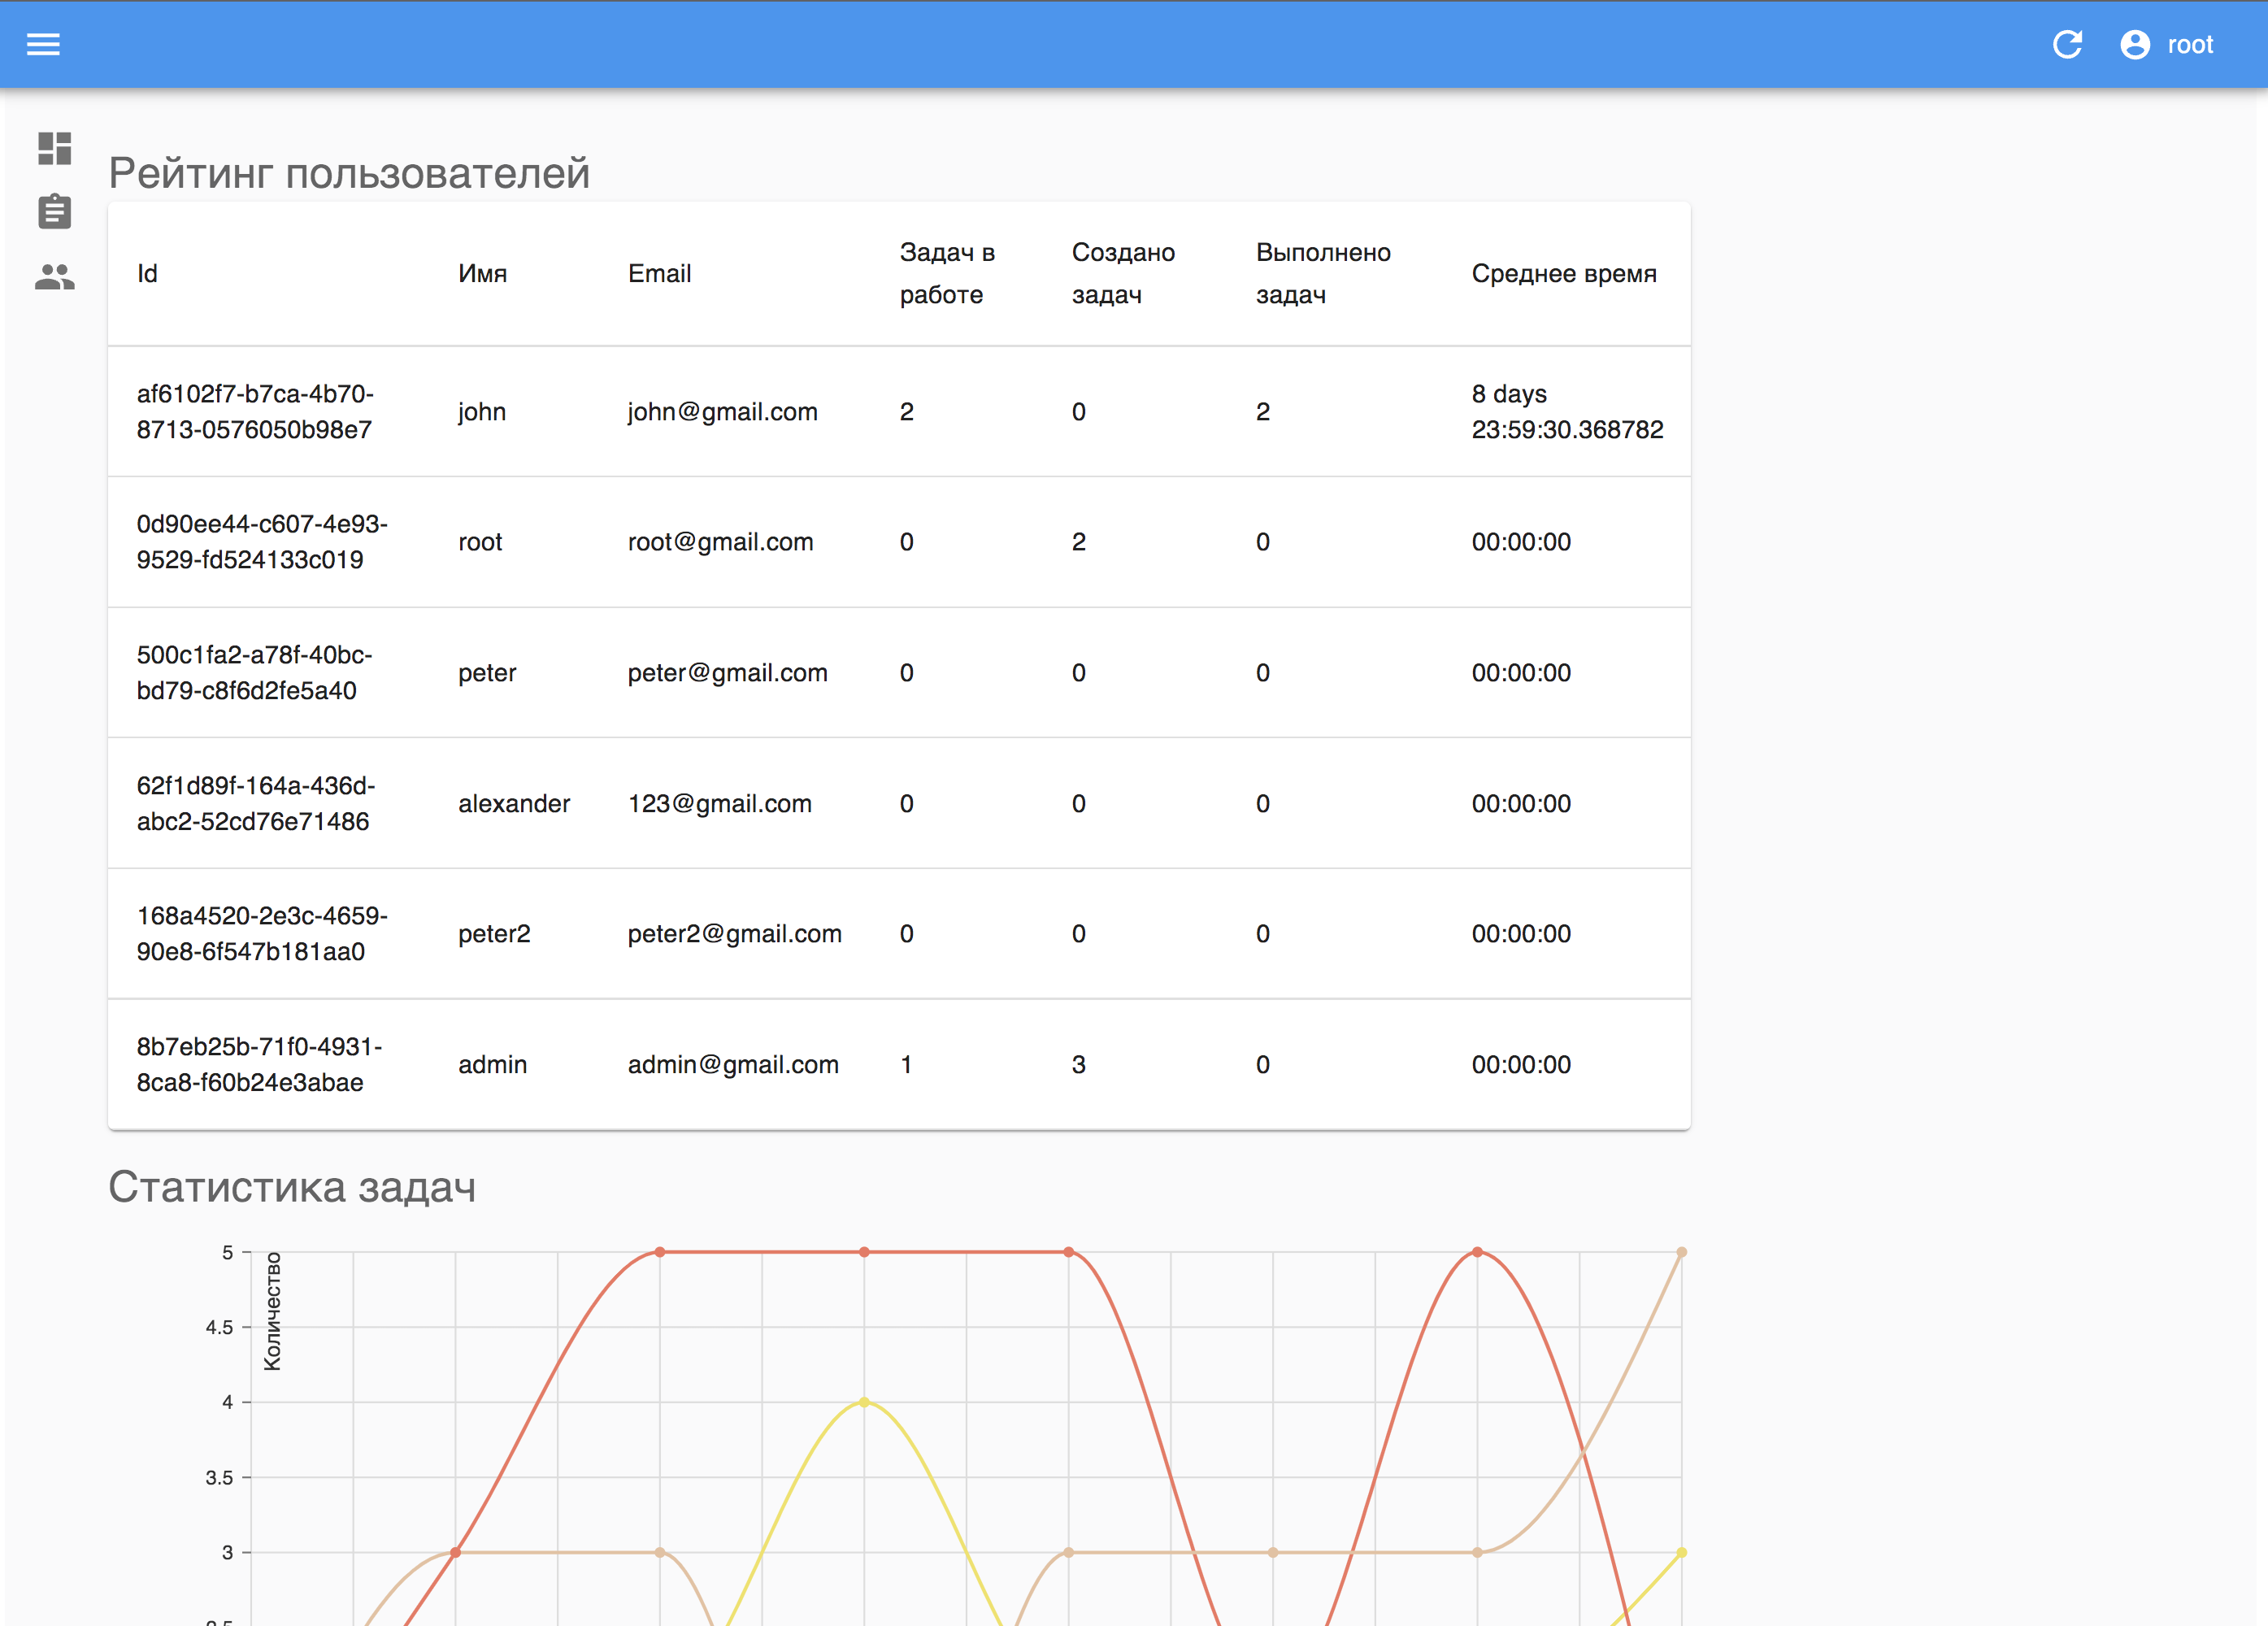This screenshot has height=1626, width=2268.
Task: Click admin's tasks in progress value 1
Action: pos(906,1065)
